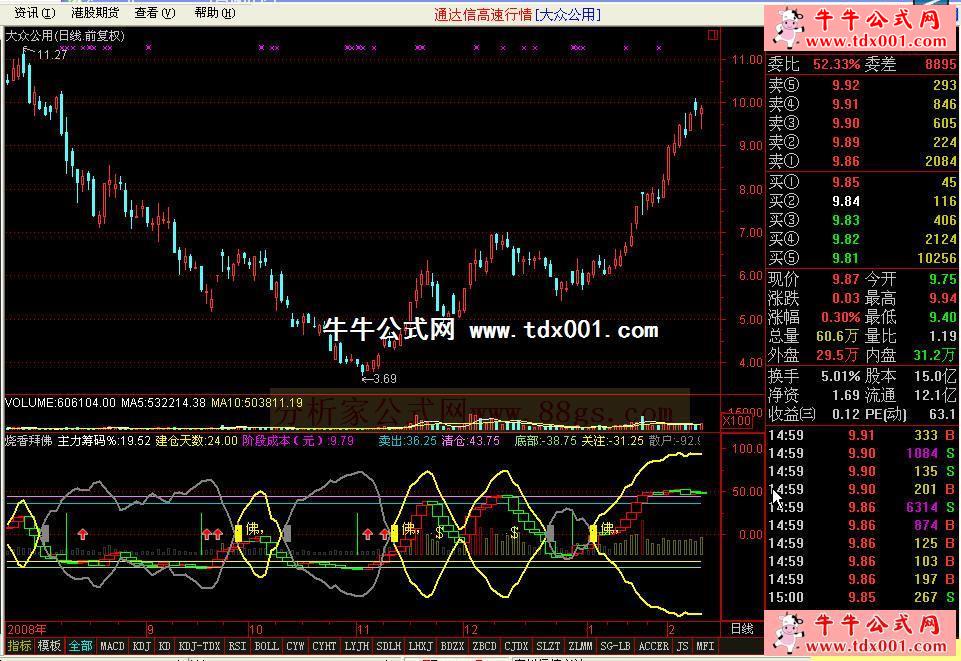The image size is (961, 661).
Task: Select the CJDX indicator tab
Action: tap(516, 646)
